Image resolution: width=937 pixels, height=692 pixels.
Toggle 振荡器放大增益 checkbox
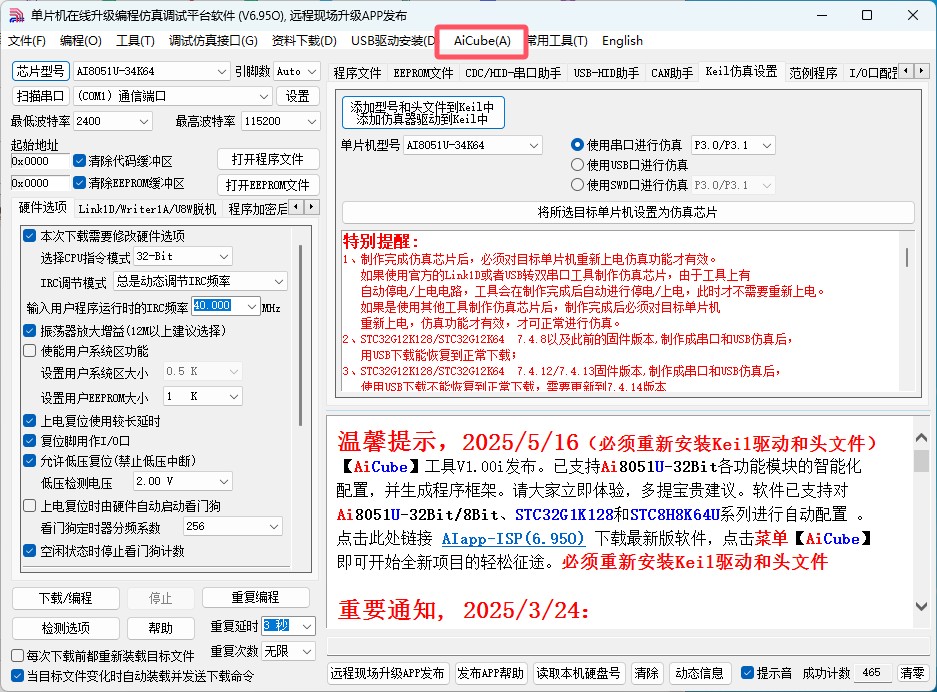[x=29, y=330]
